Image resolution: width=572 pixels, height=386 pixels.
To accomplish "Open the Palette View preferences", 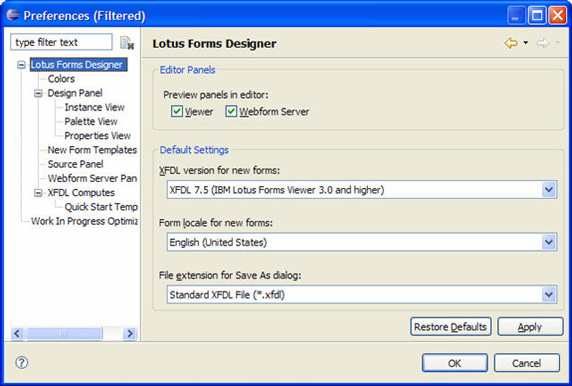I will point(91,121).
